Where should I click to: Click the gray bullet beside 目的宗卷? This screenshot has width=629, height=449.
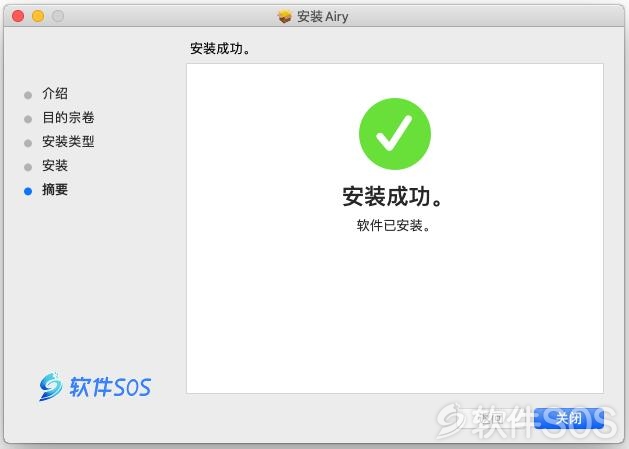tap(28, 119)
